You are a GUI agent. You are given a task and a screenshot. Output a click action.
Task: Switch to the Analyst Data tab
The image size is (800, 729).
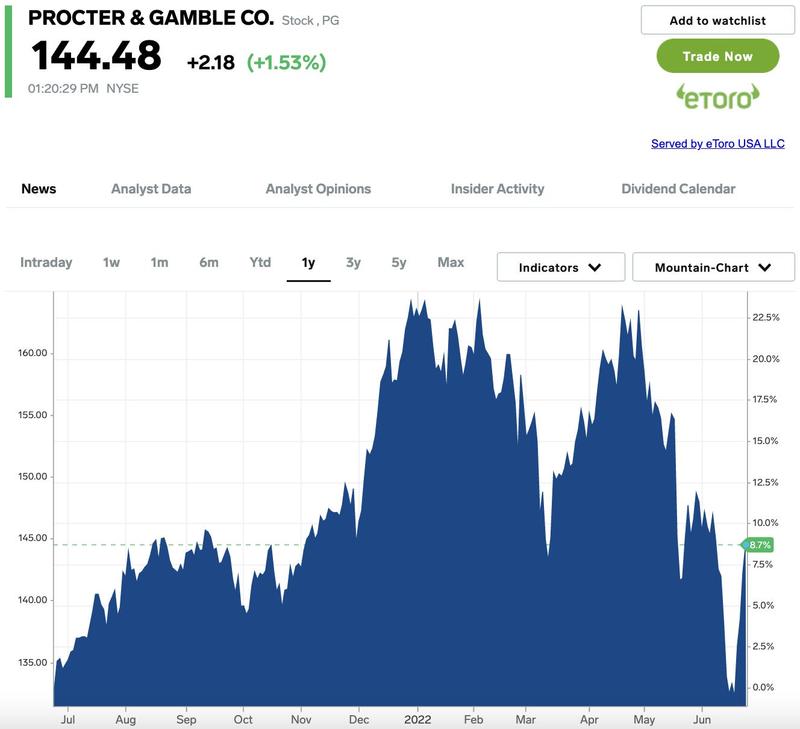(x=151, y=189)
